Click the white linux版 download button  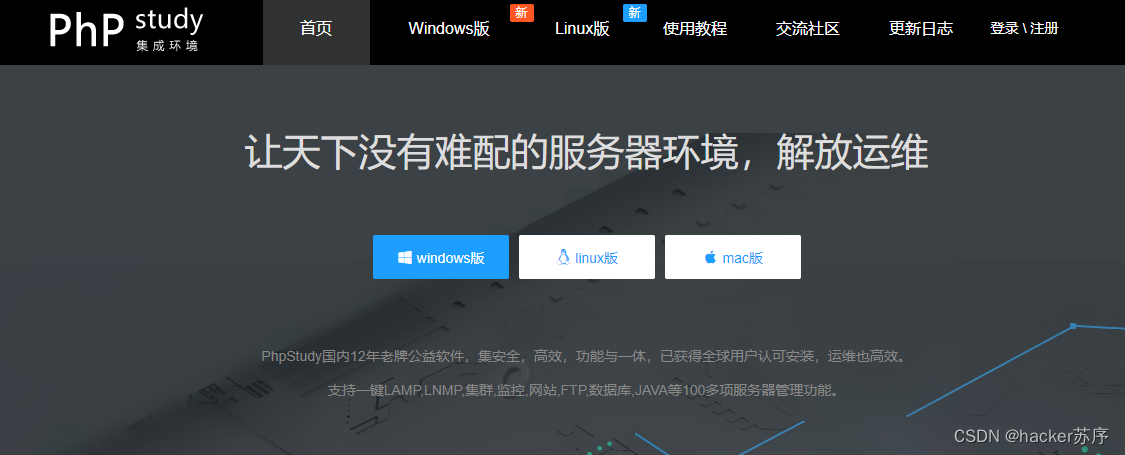coord(587,257)
